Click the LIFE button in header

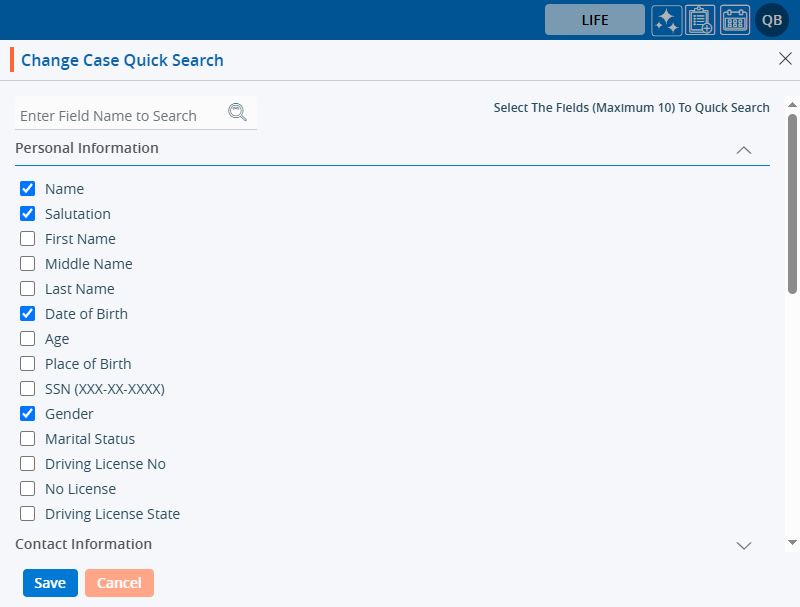(594, 20)
